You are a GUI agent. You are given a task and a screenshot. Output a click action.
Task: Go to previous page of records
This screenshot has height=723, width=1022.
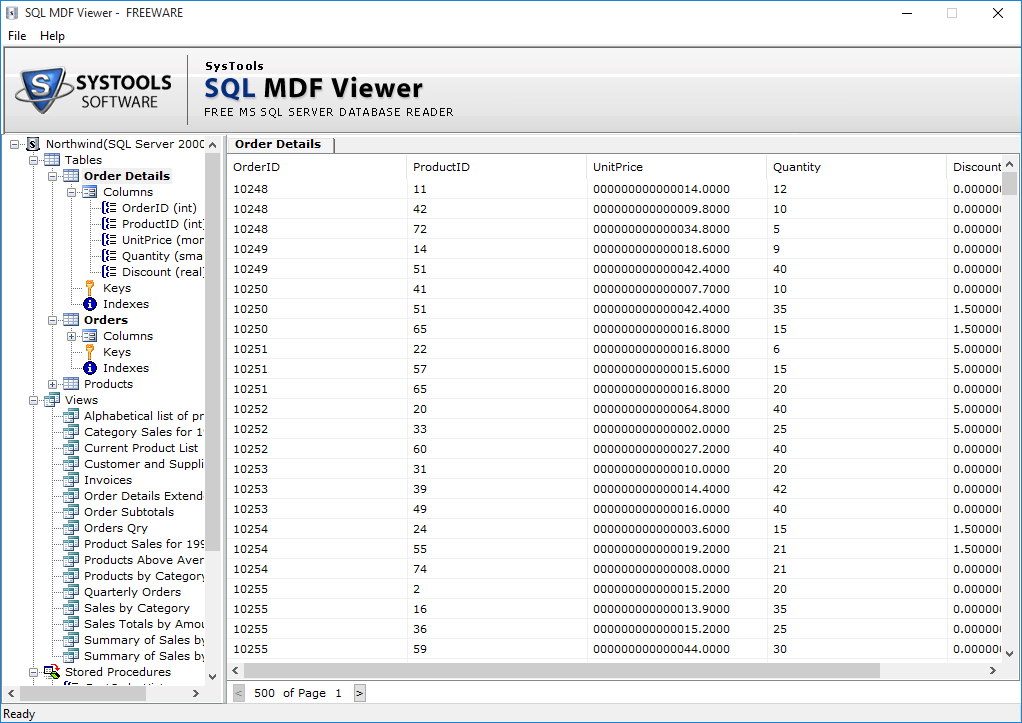pyautogui.click(x=239, y=693)
